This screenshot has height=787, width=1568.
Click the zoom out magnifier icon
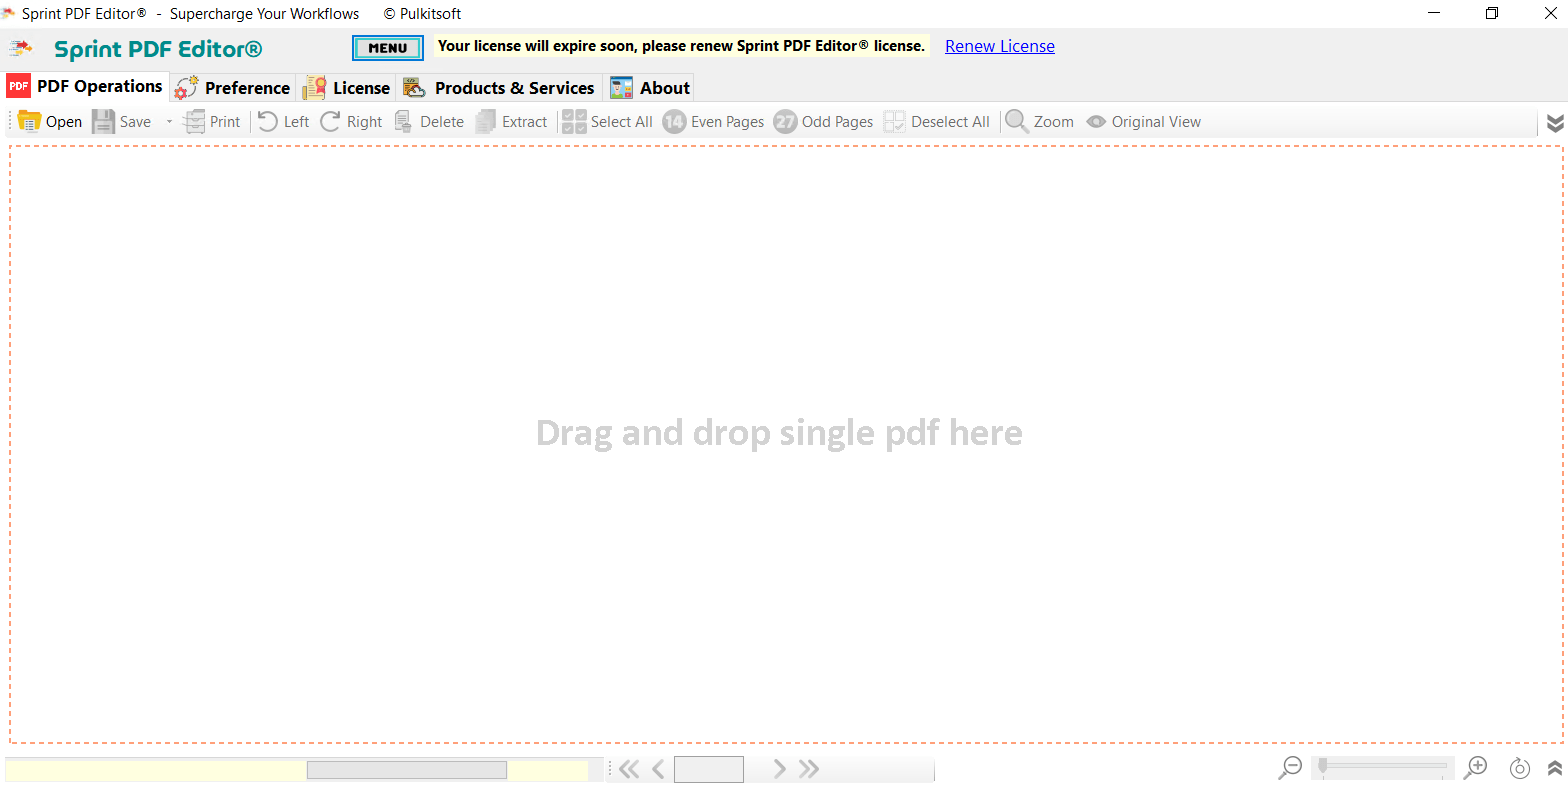[1290, 768]
